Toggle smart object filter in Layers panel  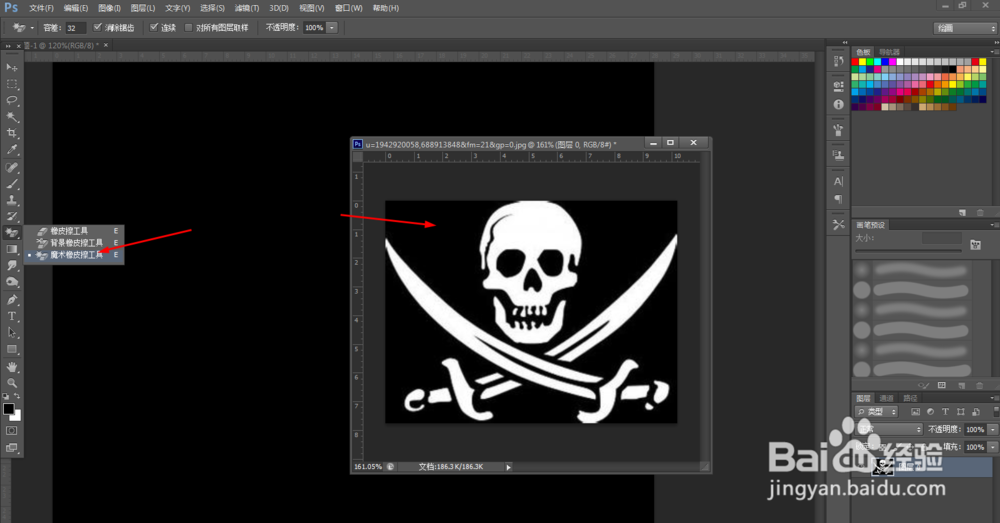click(976, 412)
